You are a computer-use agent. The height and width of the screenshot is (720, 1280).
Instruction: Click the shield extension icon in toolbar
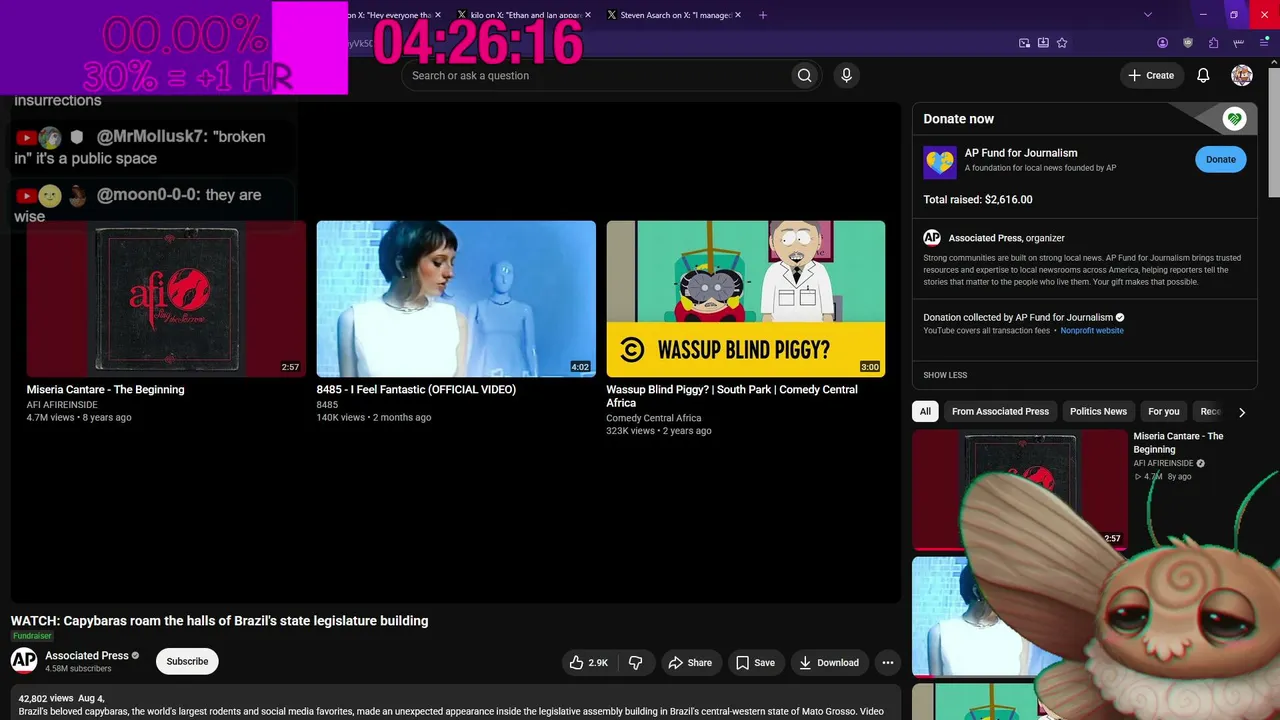tap(1188, 43)
